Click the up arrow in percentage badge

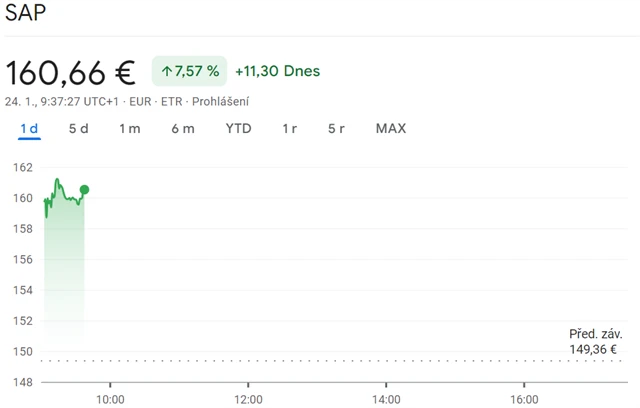166,72
